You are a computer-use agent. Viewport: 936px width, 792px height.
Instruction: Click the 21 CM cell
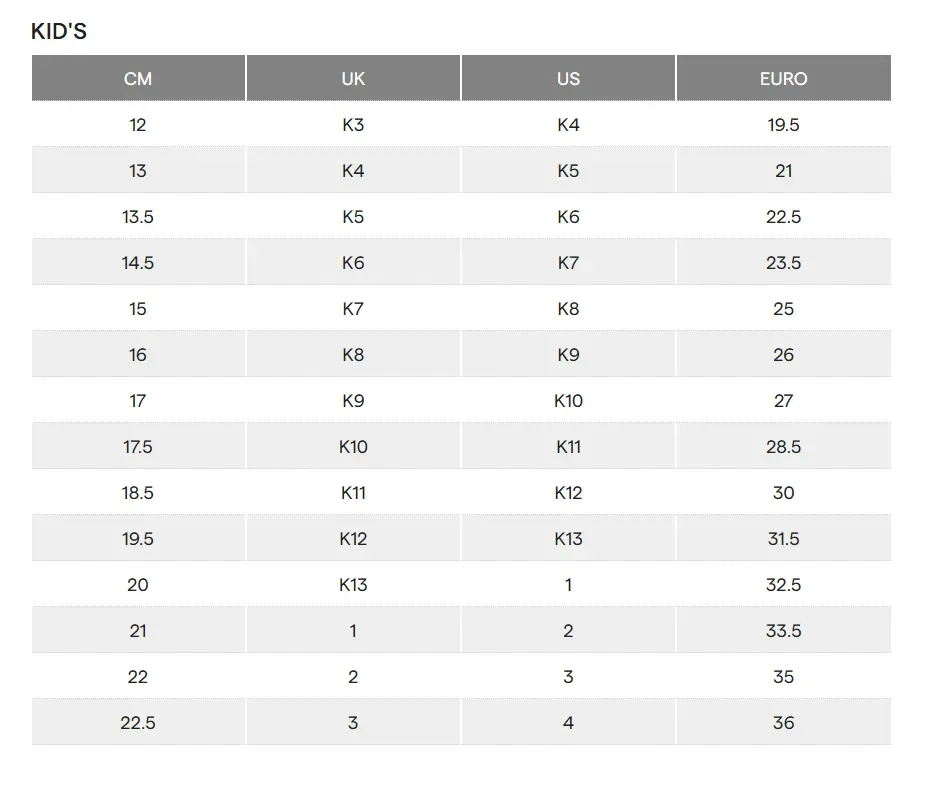pyautogui.click(x=138, y=631)
